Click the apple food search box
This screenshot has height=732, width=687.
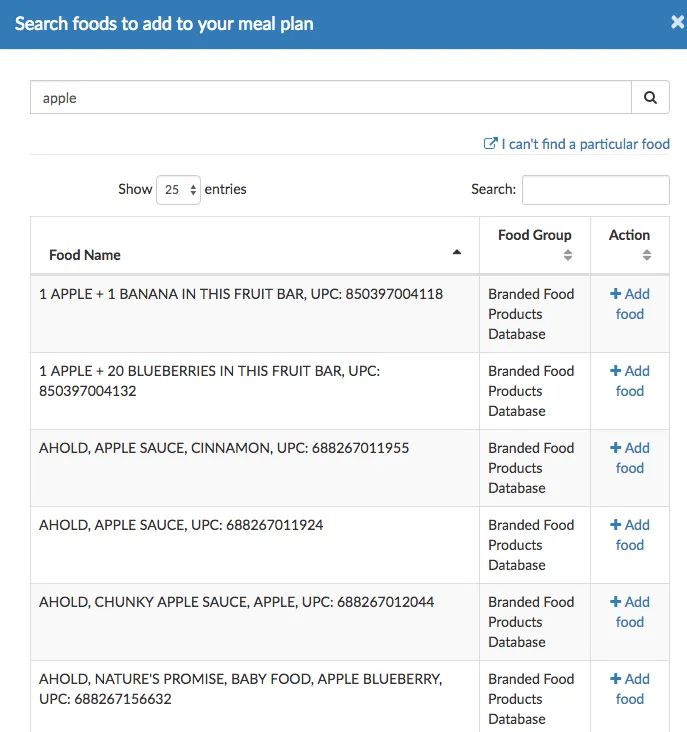pos(330,98)
